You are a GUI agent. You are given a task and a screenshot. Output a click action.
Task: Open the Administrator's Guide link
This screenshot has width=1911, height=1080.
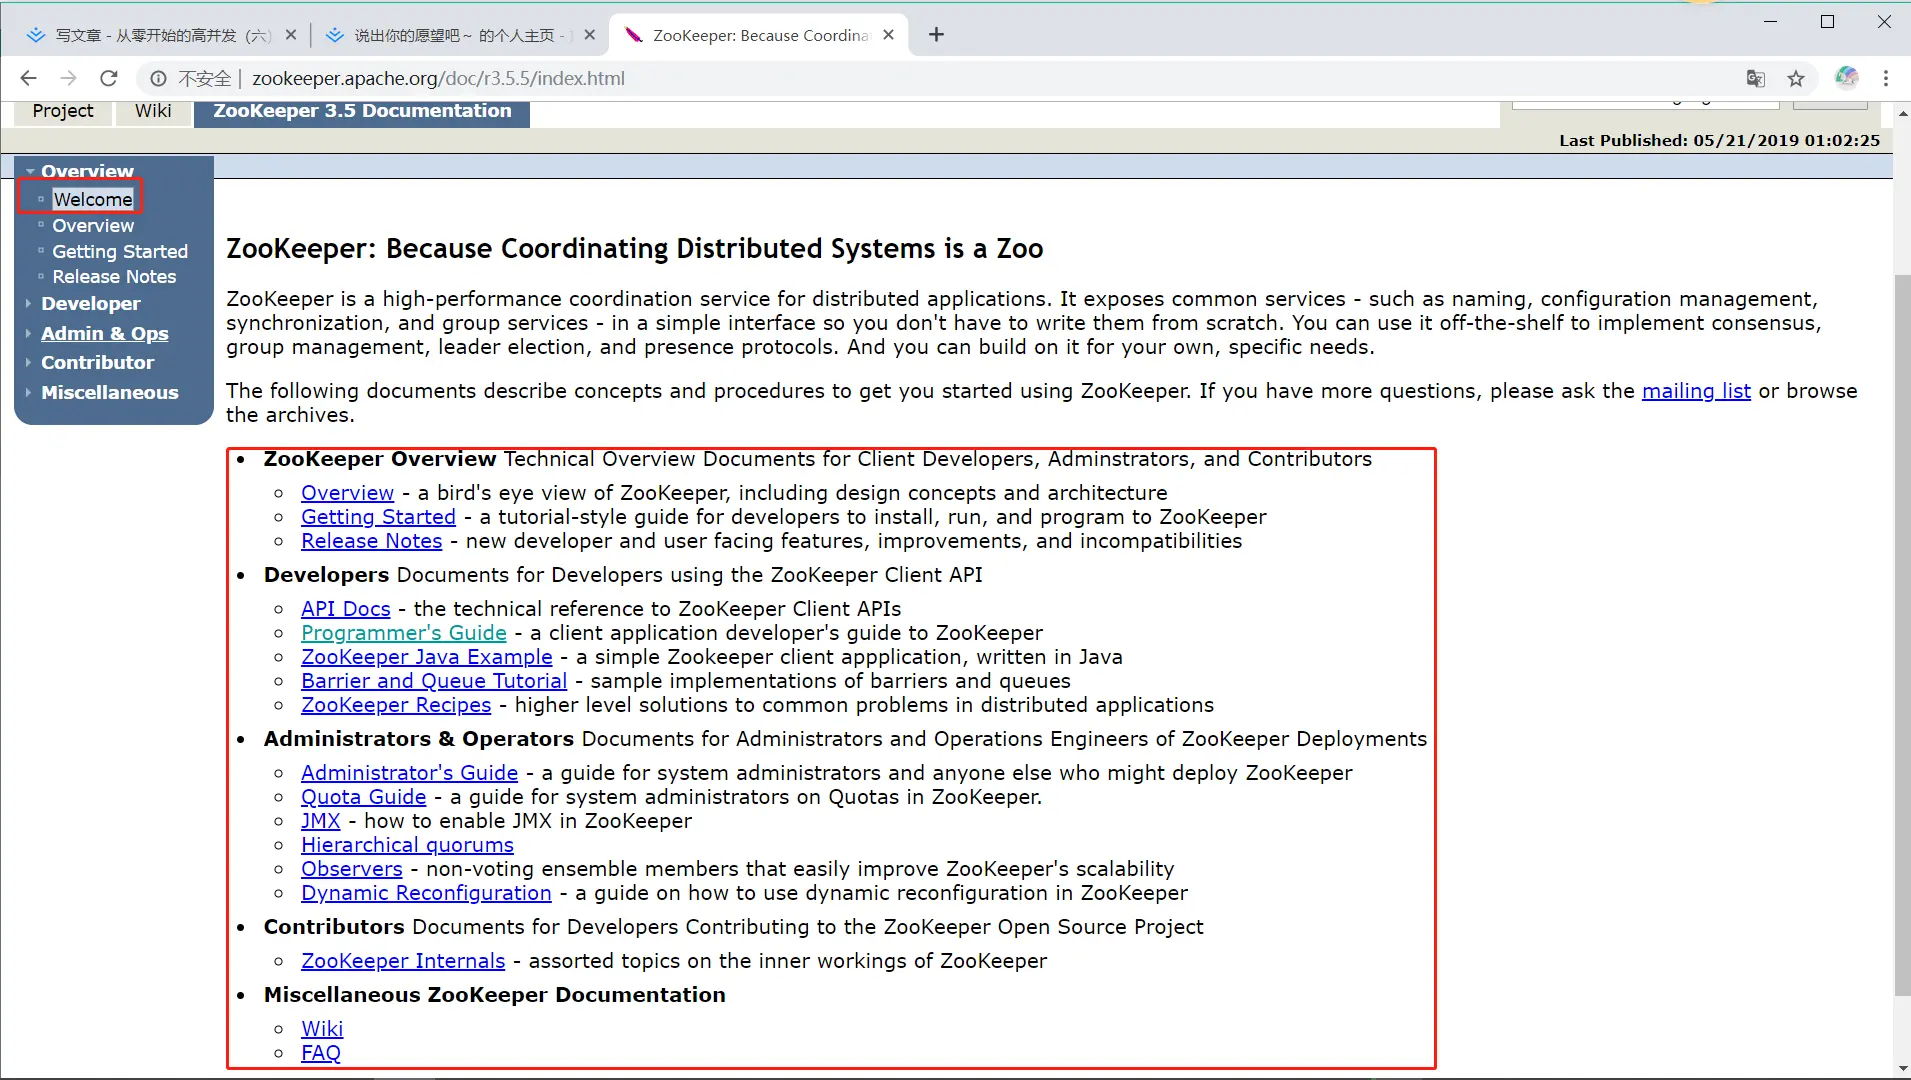(409, 773)
